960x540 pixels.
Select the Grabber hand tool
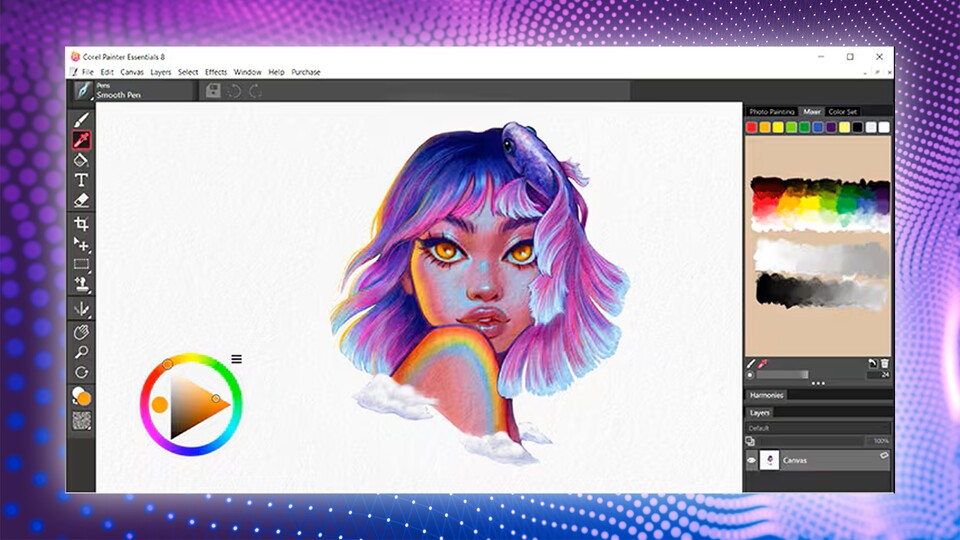pyautogui.click(x=81, y=332)
